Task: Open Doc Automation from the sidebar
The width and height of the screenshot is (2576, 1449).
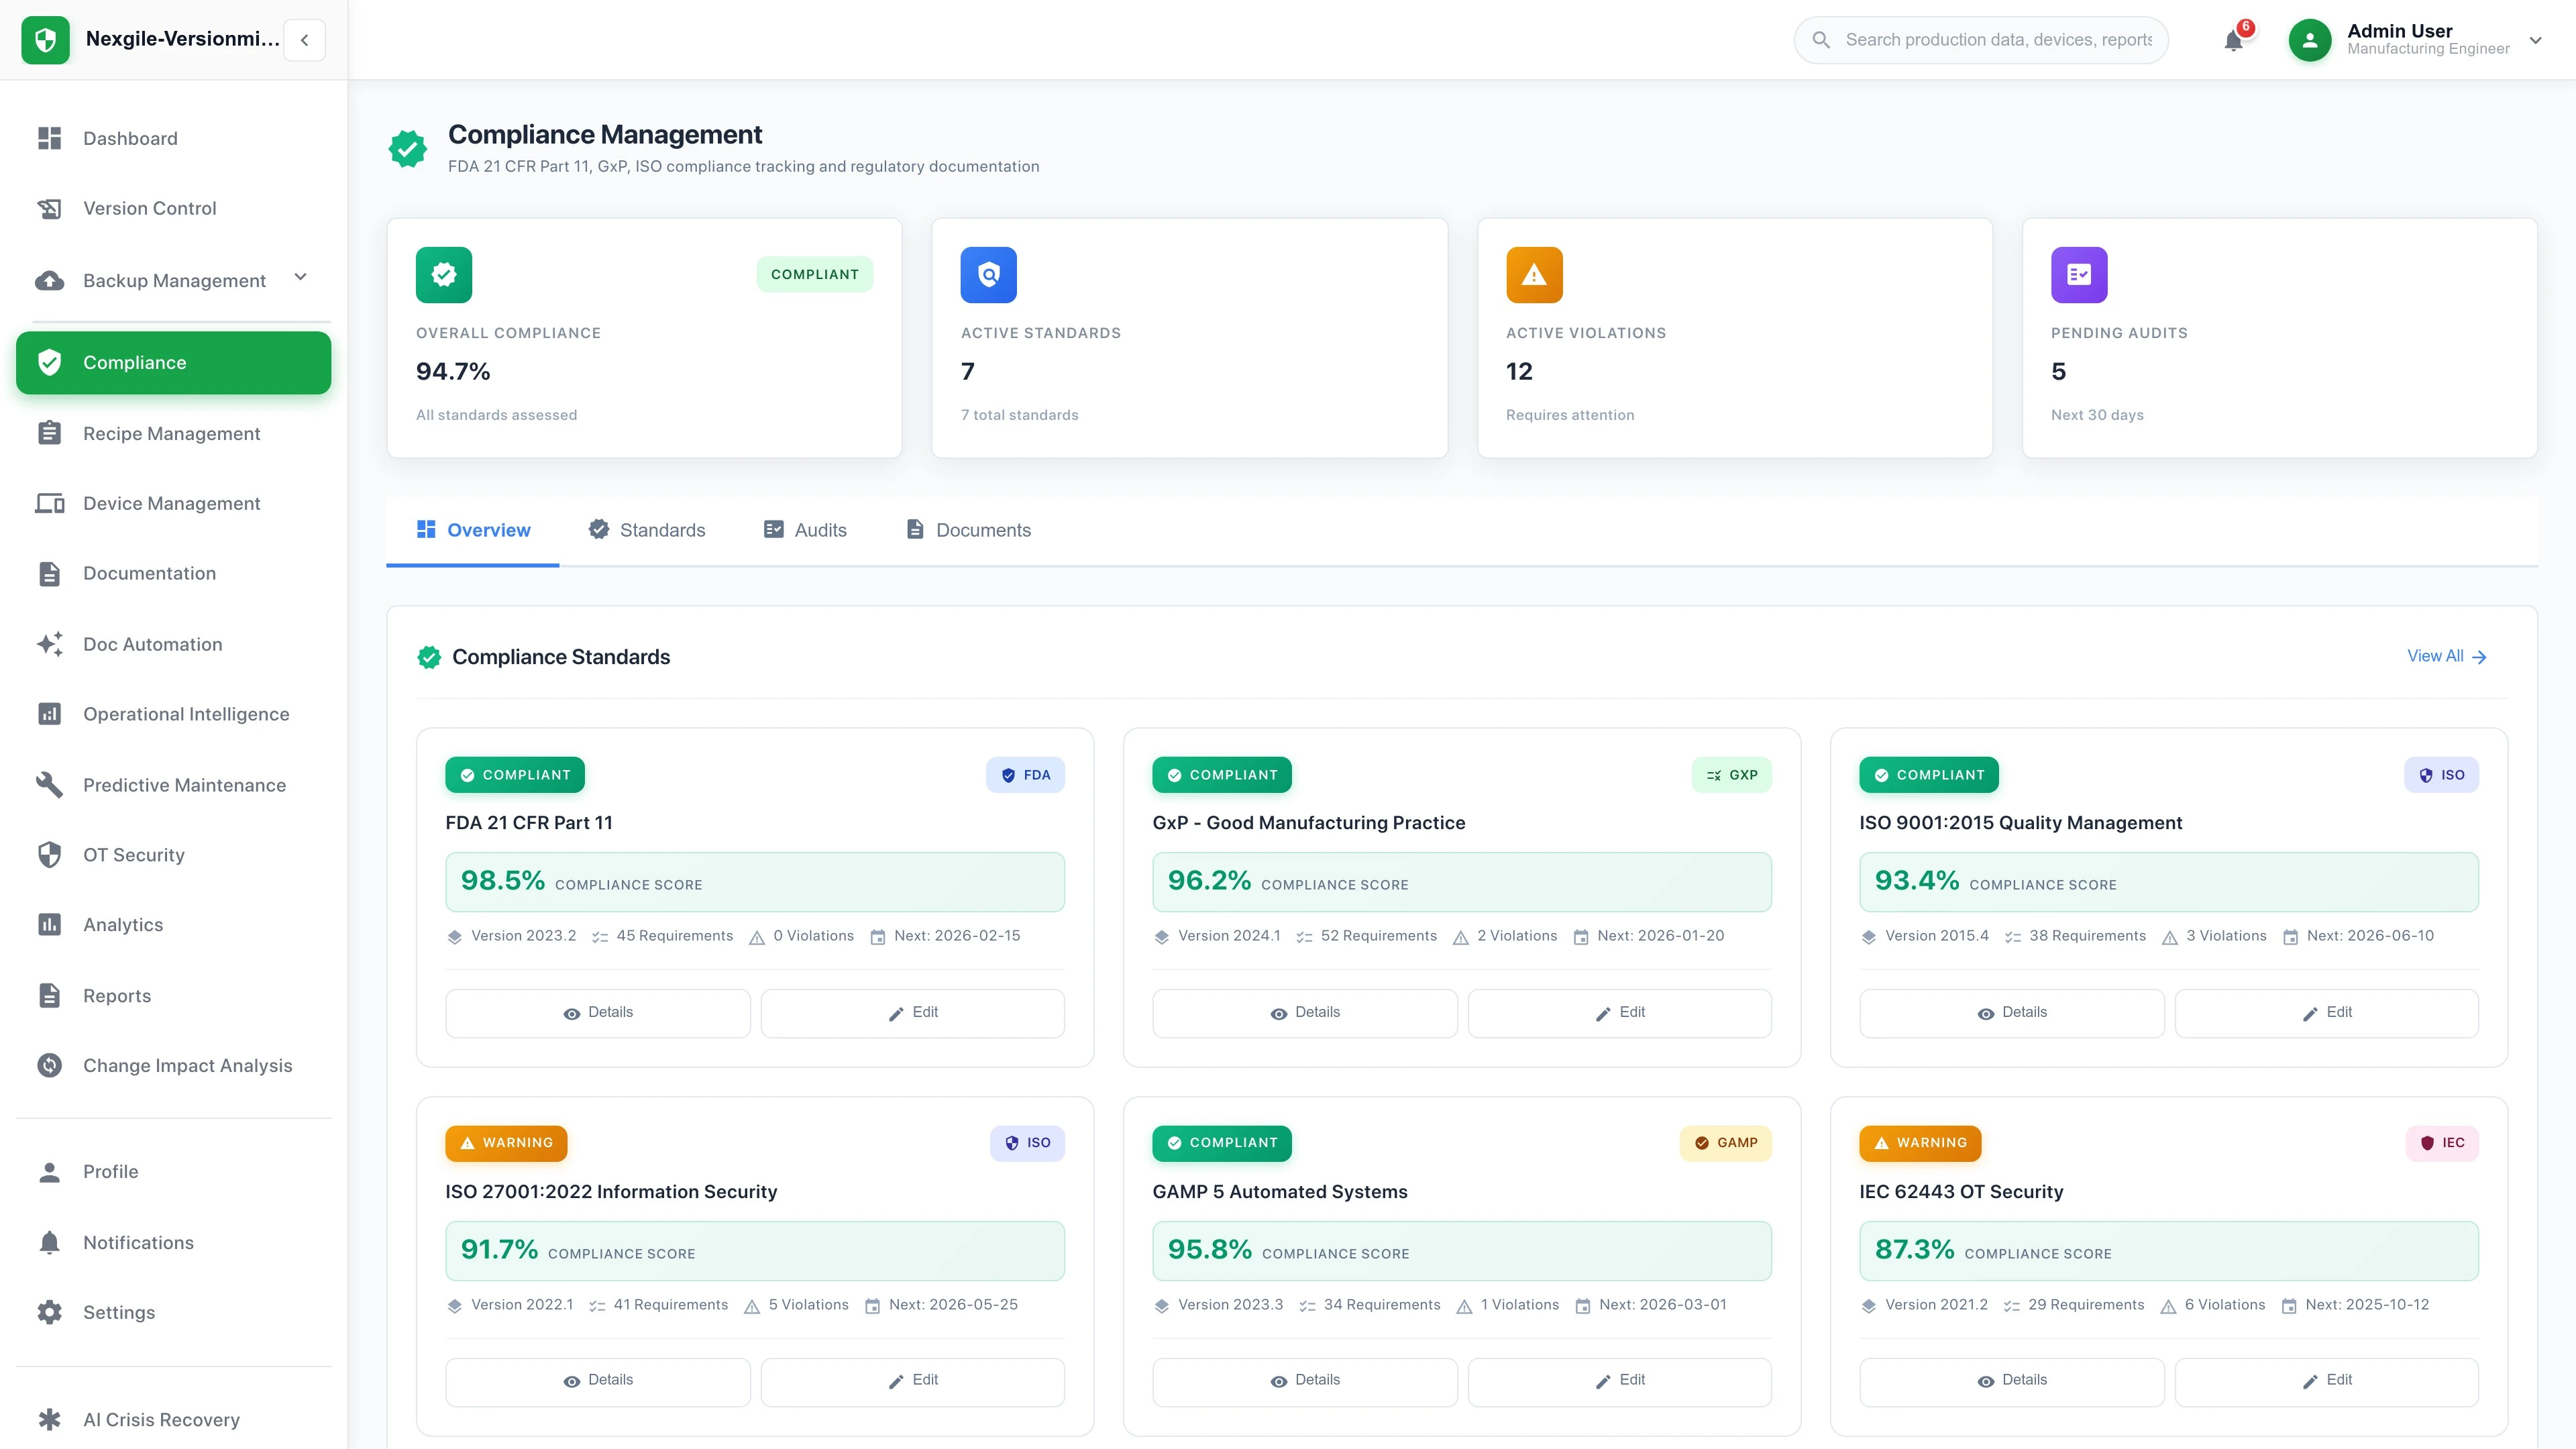Action: 152,644
